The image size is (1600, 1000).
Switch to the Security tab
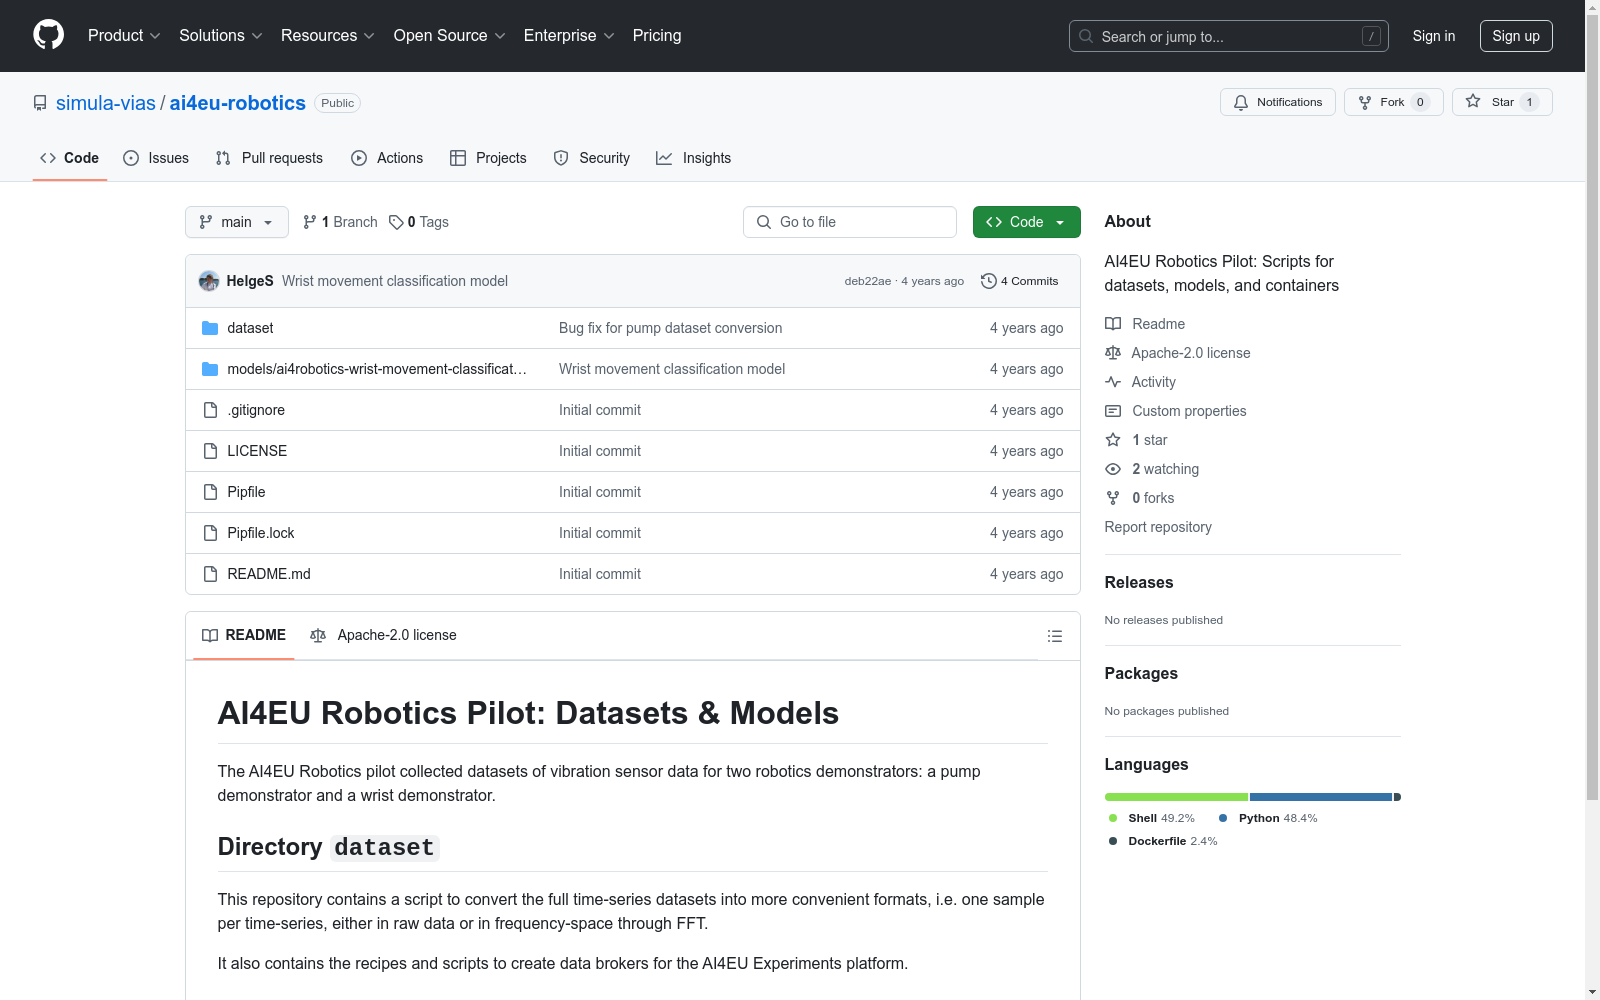tap(592, 158)
